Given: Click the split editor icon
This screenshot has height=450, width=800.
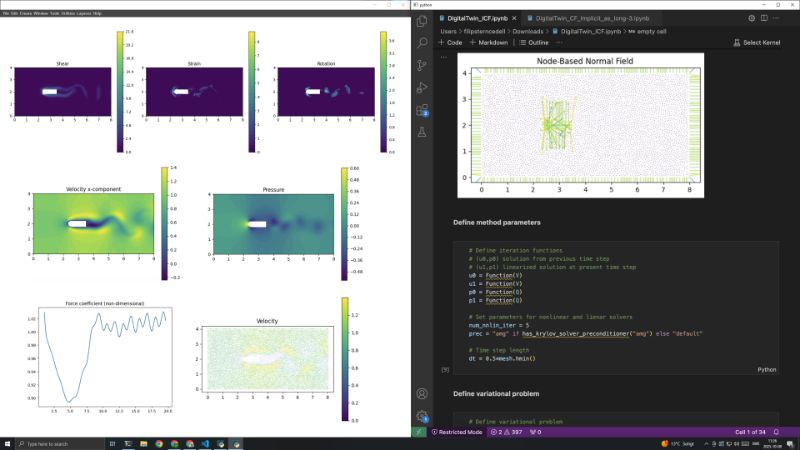Looking at the screenshot, I should [x=764, y=18].
